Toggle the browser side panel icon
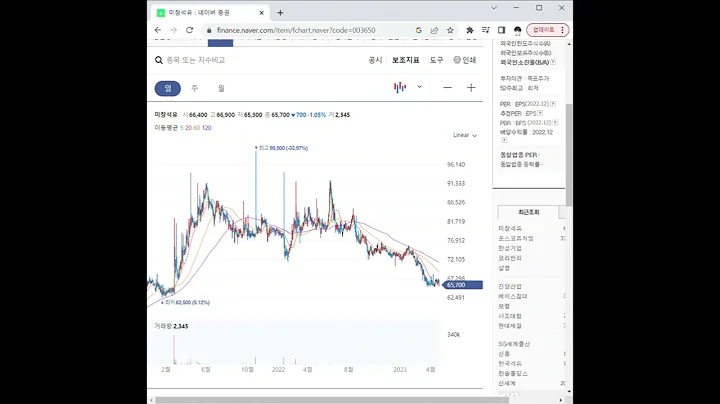 click(501, 30)
